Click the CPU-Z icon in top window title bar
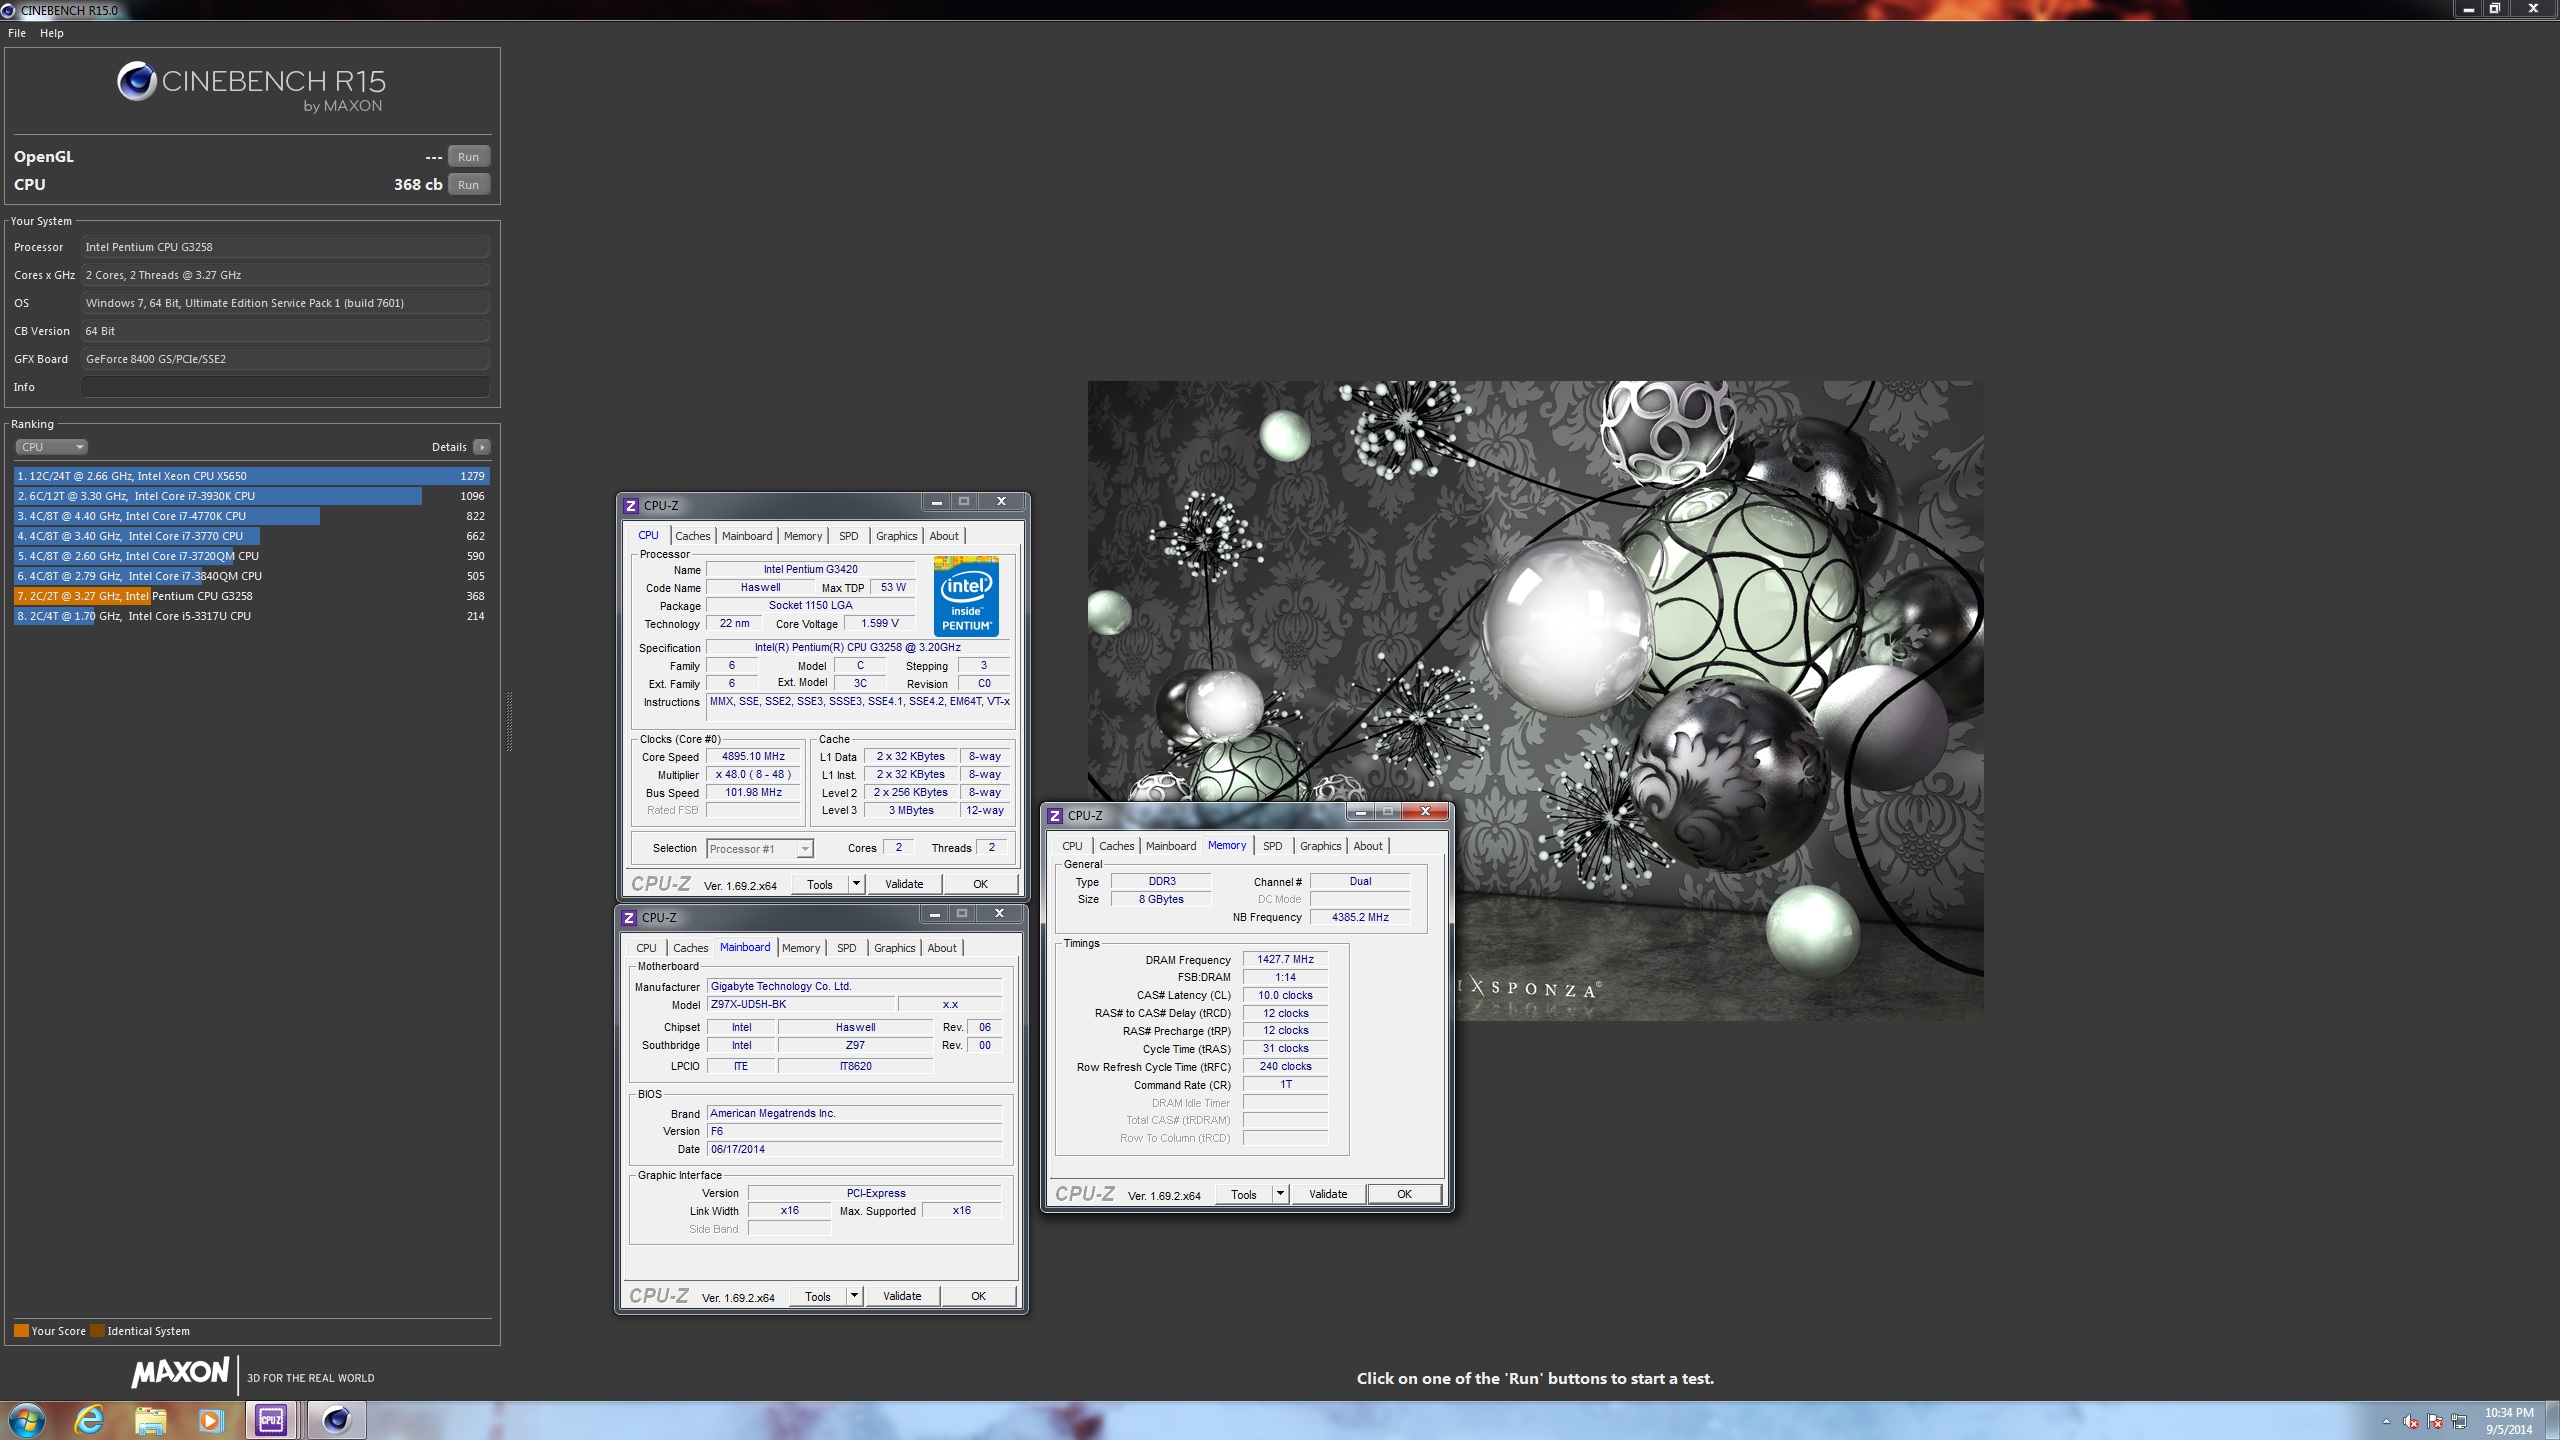 [631, 506]
